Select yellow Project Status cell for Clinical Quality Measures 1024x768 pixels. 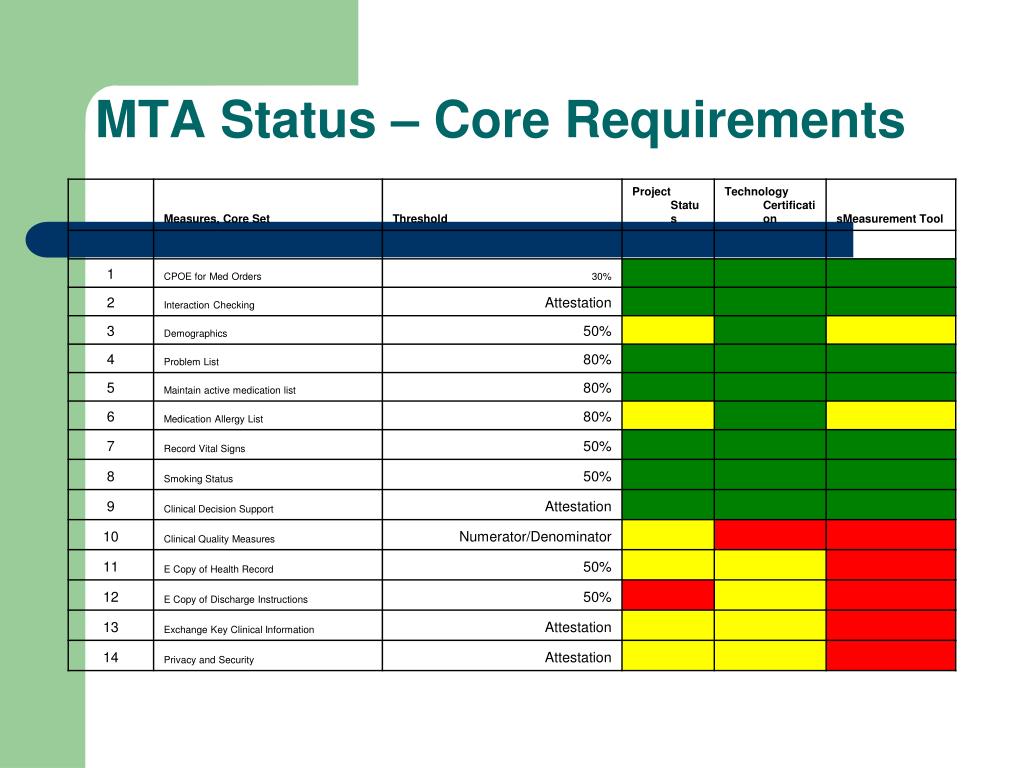668,536
